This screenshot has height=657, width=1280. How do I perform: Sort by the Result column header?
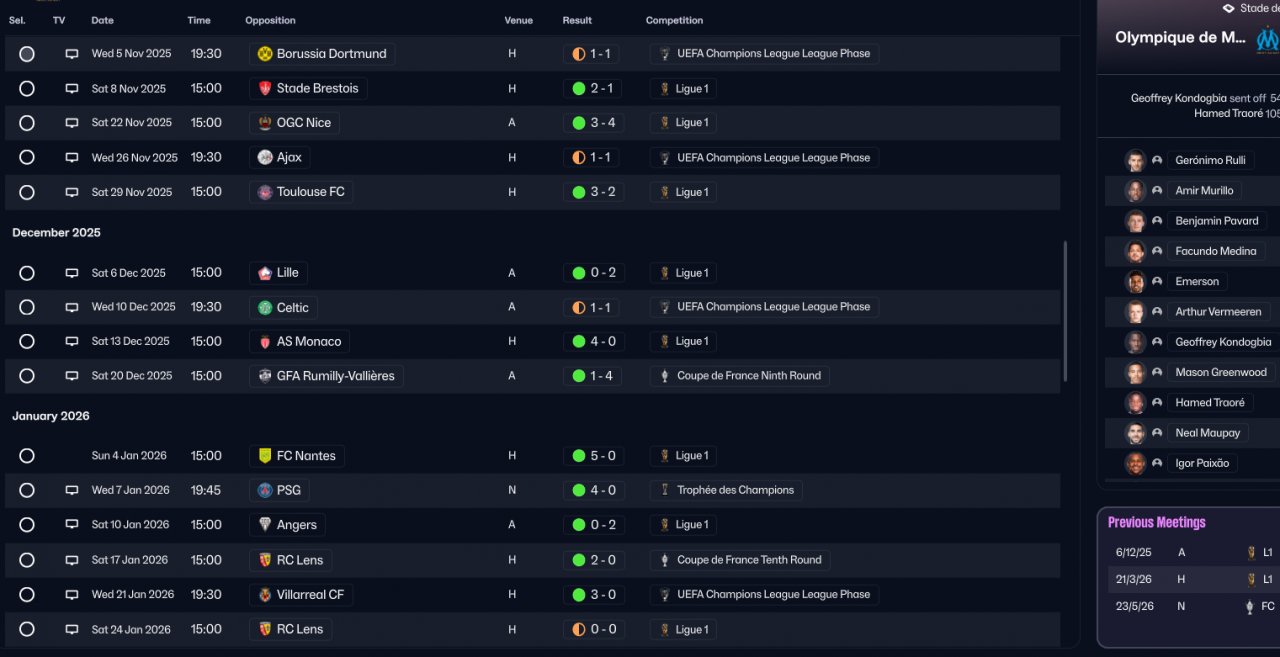point(577,20)
